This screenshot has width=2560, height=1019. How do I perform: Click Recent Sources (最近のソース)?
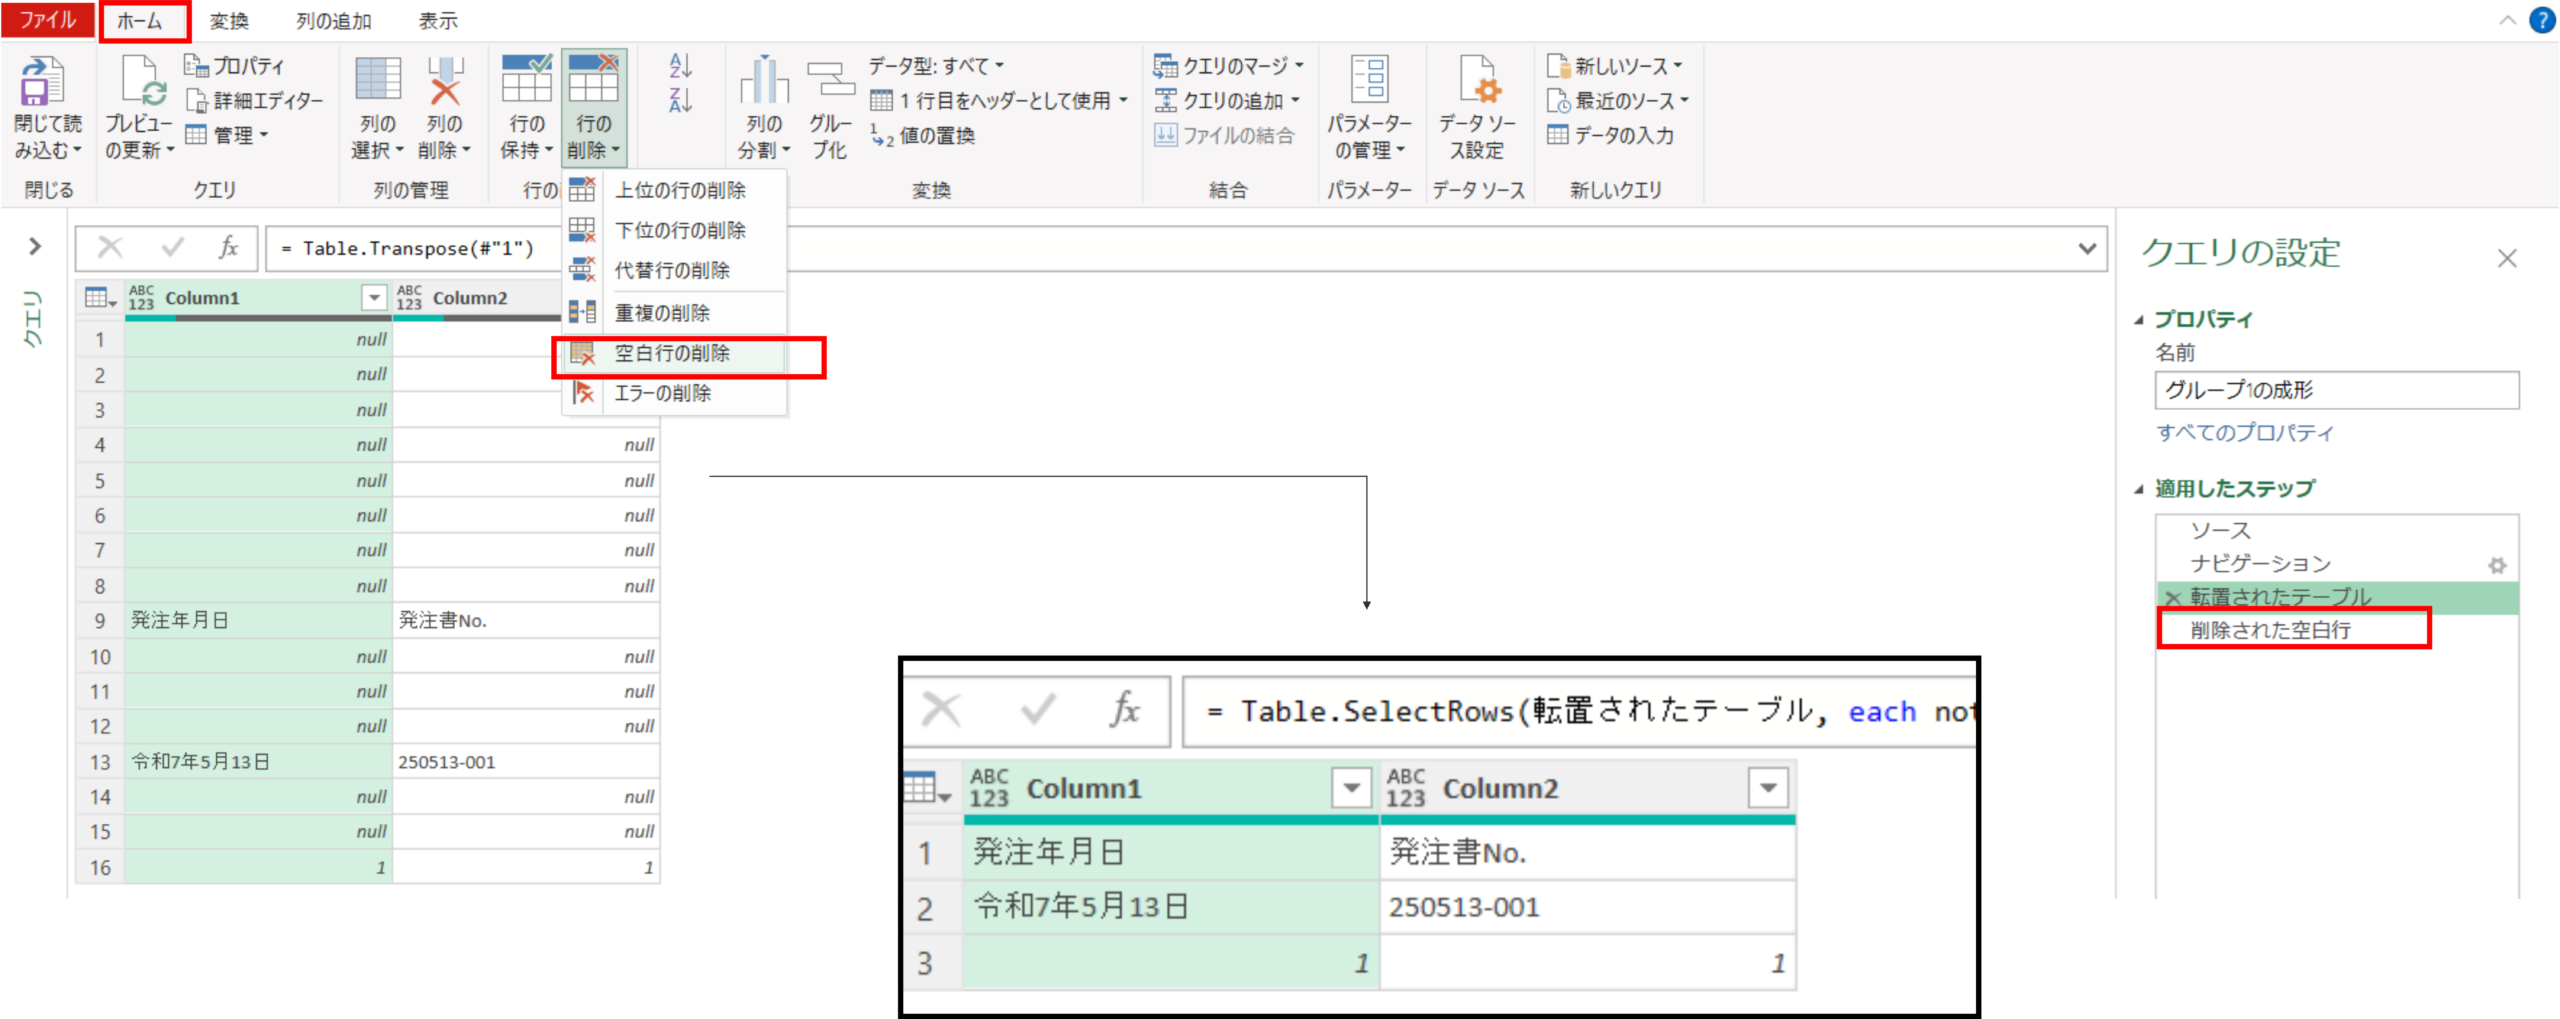1617,100
